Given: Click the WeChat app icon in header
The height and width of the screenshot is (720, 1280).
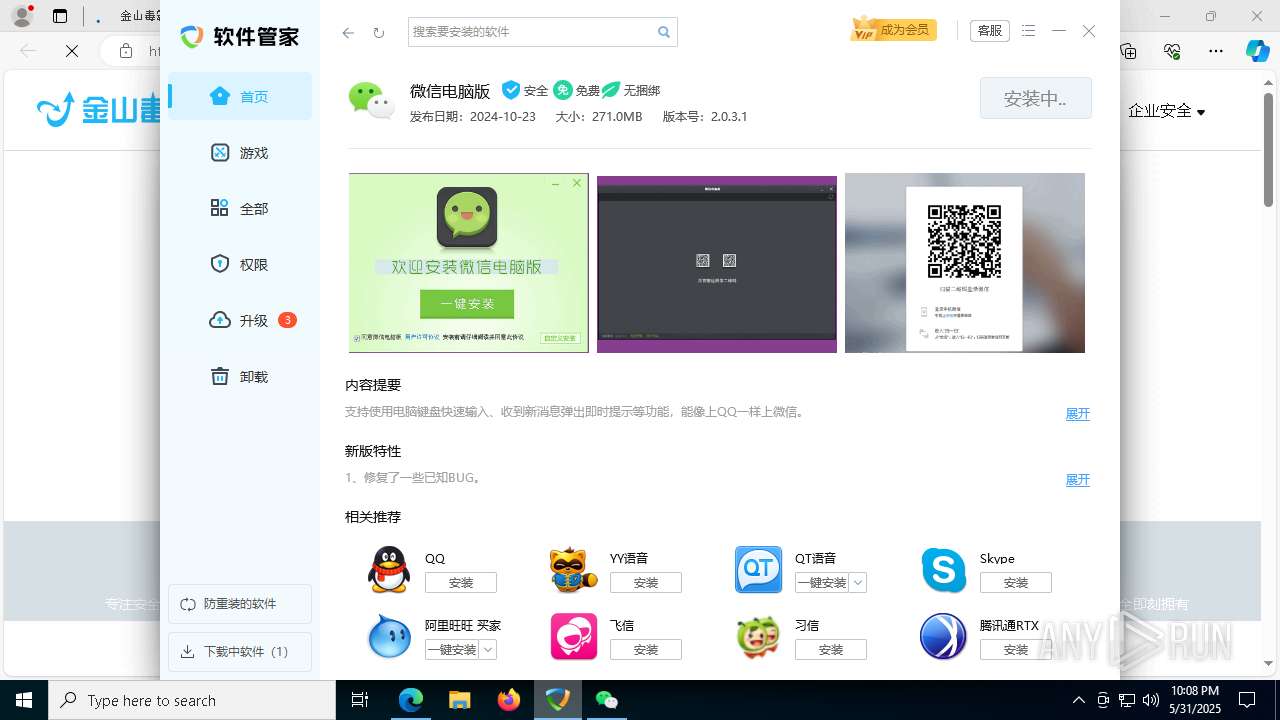Looking at the screenshot, I should pos(371,100).
